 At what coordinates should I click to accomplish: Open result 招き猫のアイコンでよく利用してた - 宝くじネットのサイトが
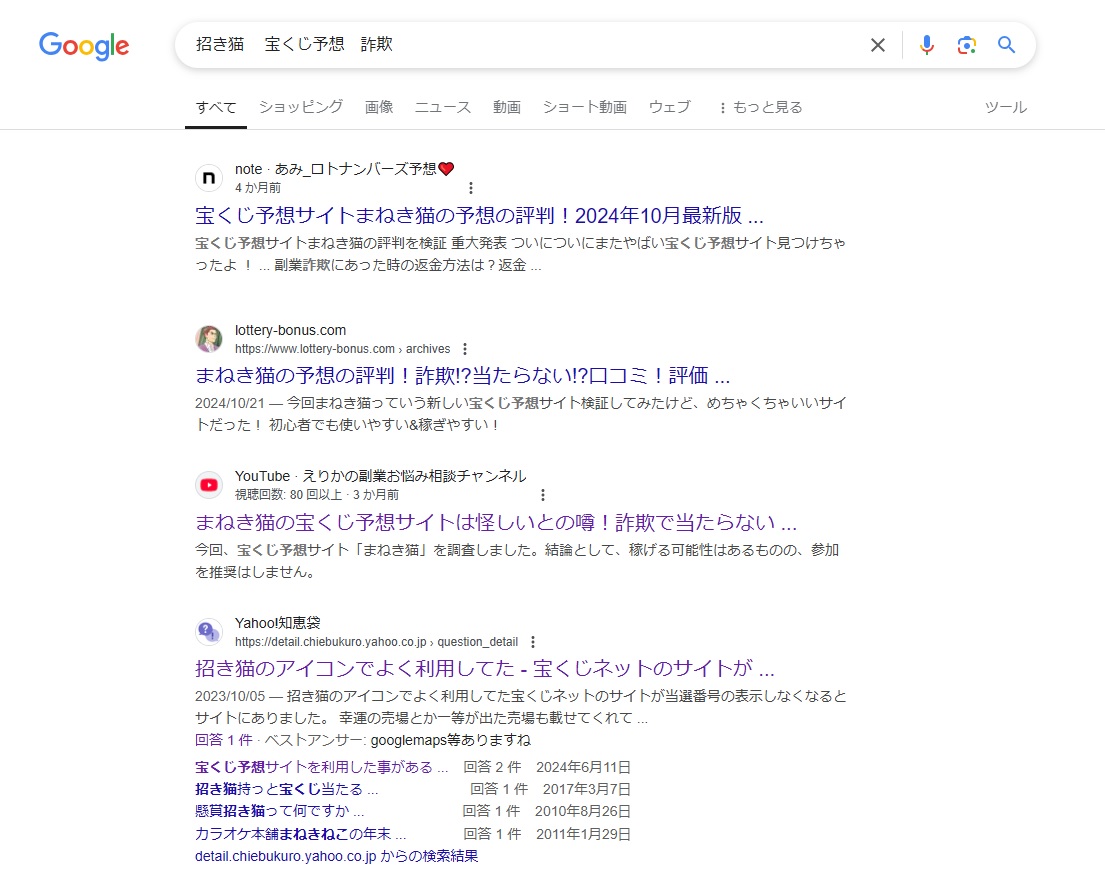[485, 668]
